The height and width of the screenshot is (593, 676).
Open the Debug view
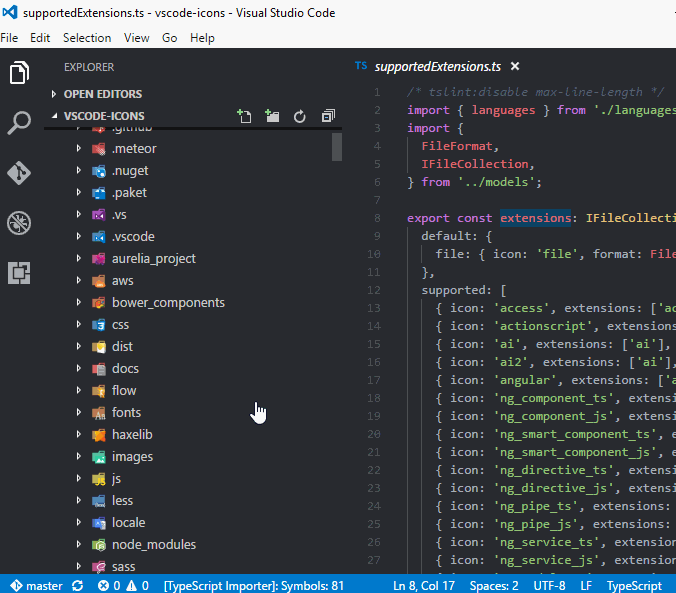[19, 223]
